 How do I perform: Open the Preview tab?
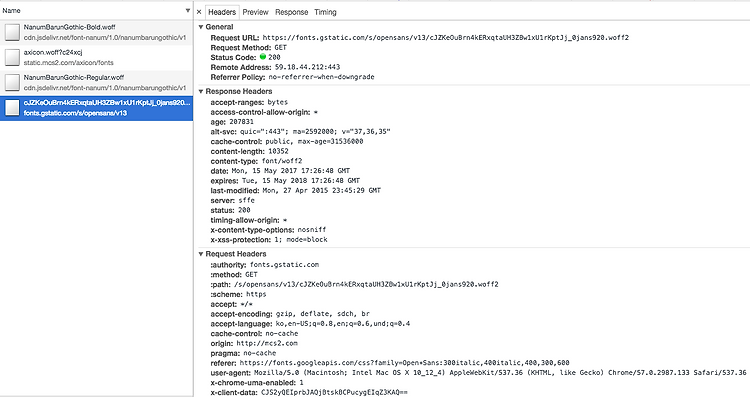pyautogui.click(x=255, y=12)
